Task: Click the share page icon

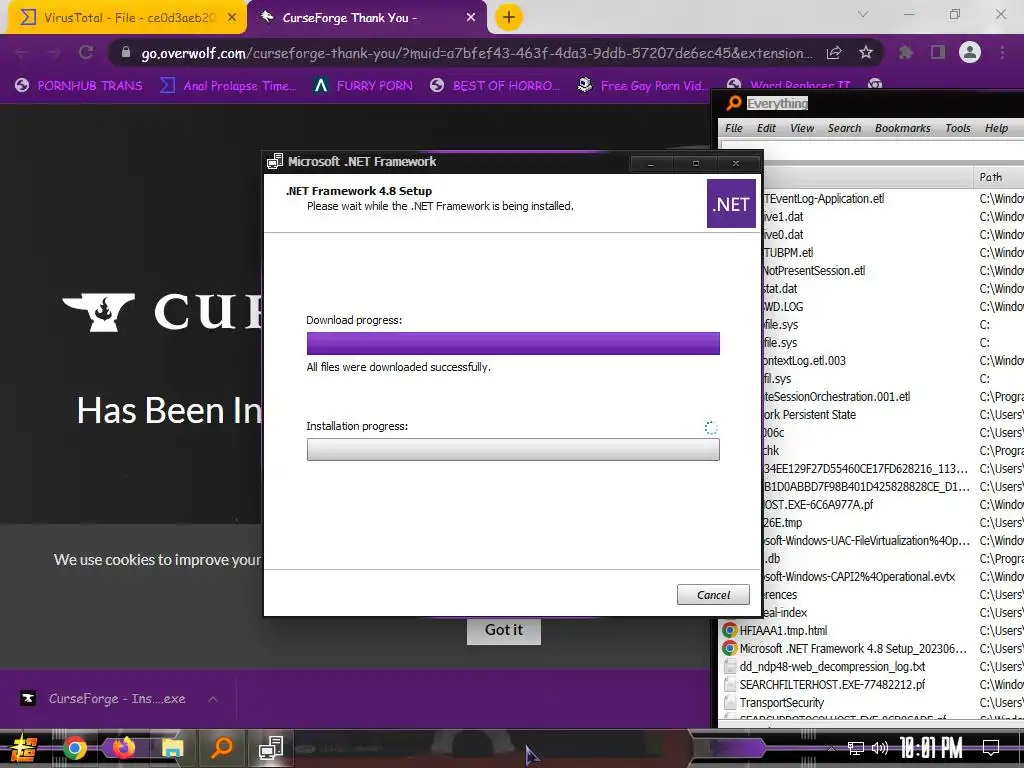Action: tap(834, 53)
